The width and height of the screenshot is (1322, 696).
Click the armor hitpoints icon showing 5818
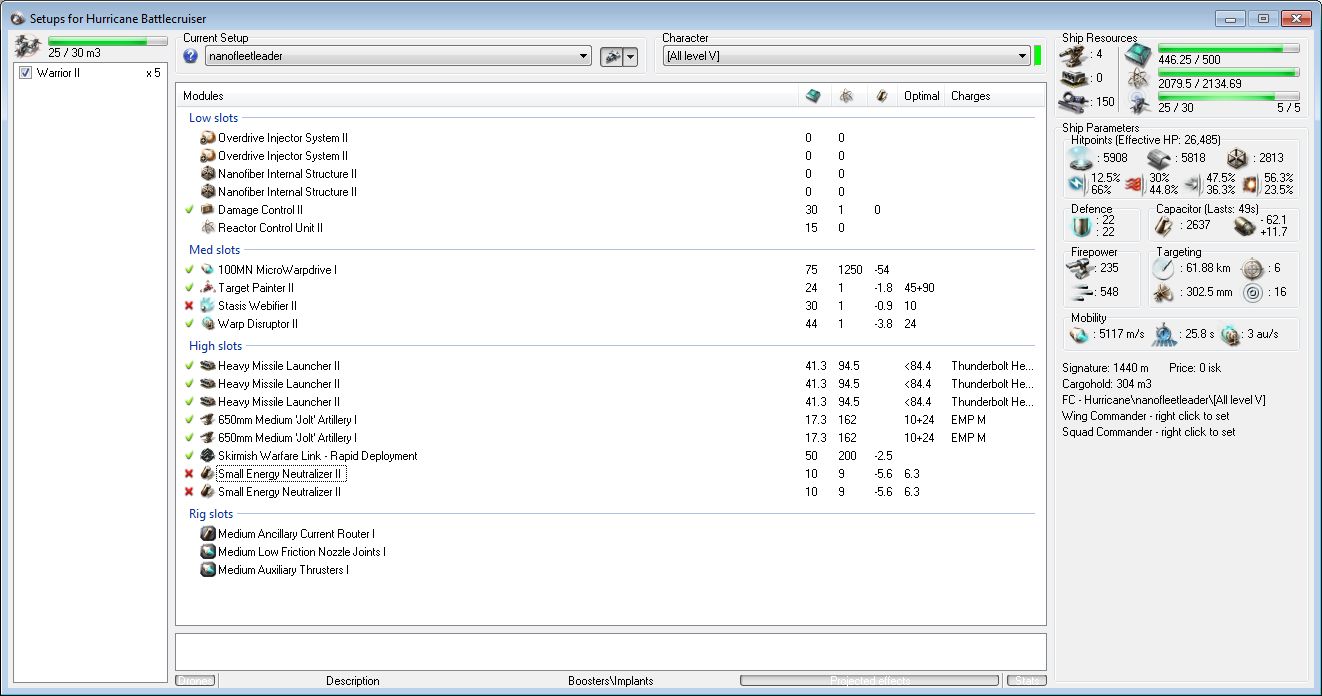click(x=1160, y=158)
